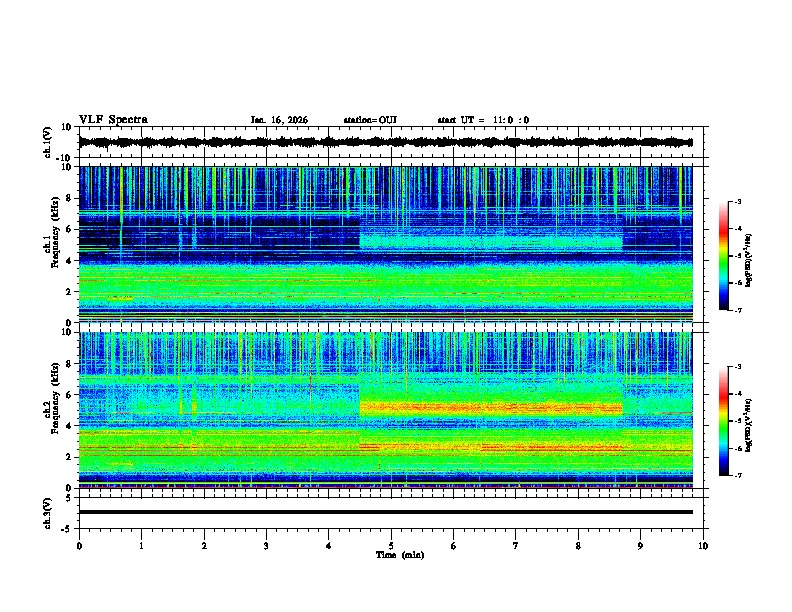
Task: Click the "start UT = 11:0 :0" label
Action: pyautogui.click(x=483, y=120)
